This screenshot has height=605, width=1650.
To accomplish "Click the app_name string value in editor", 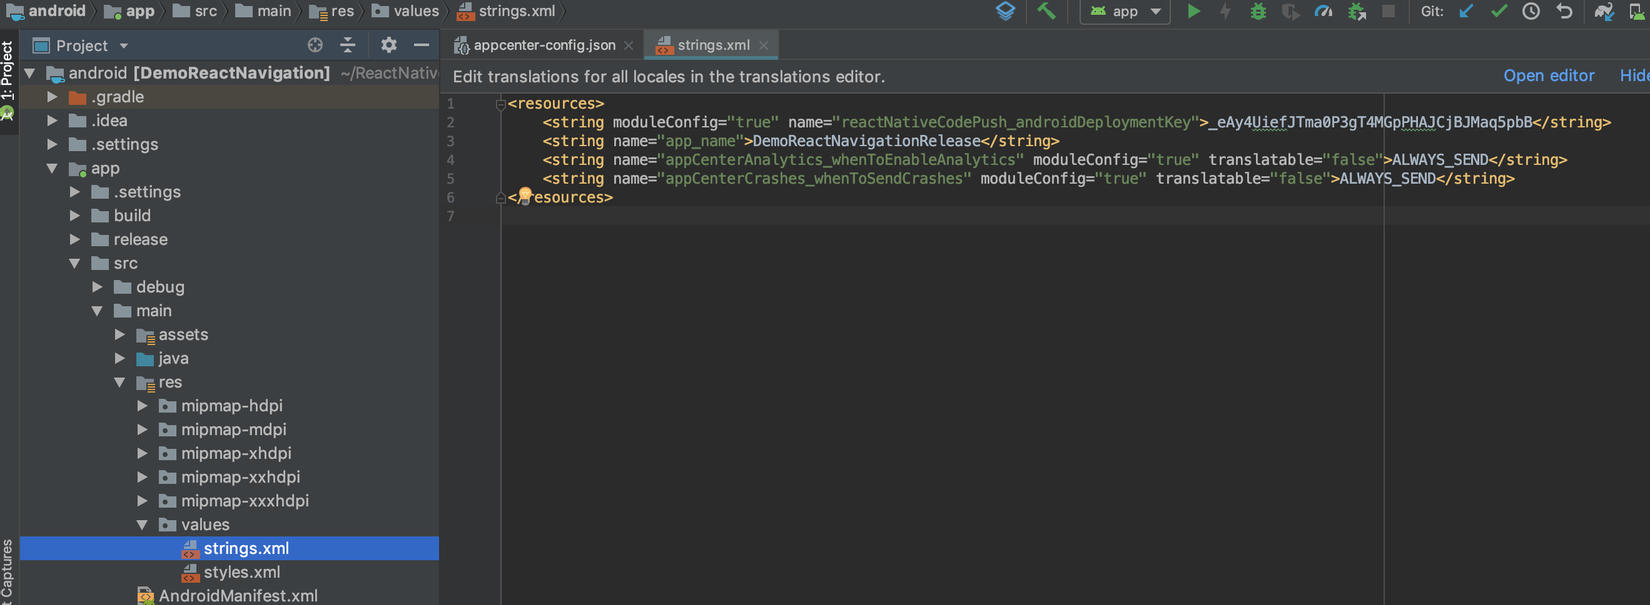I will point(866,141).
